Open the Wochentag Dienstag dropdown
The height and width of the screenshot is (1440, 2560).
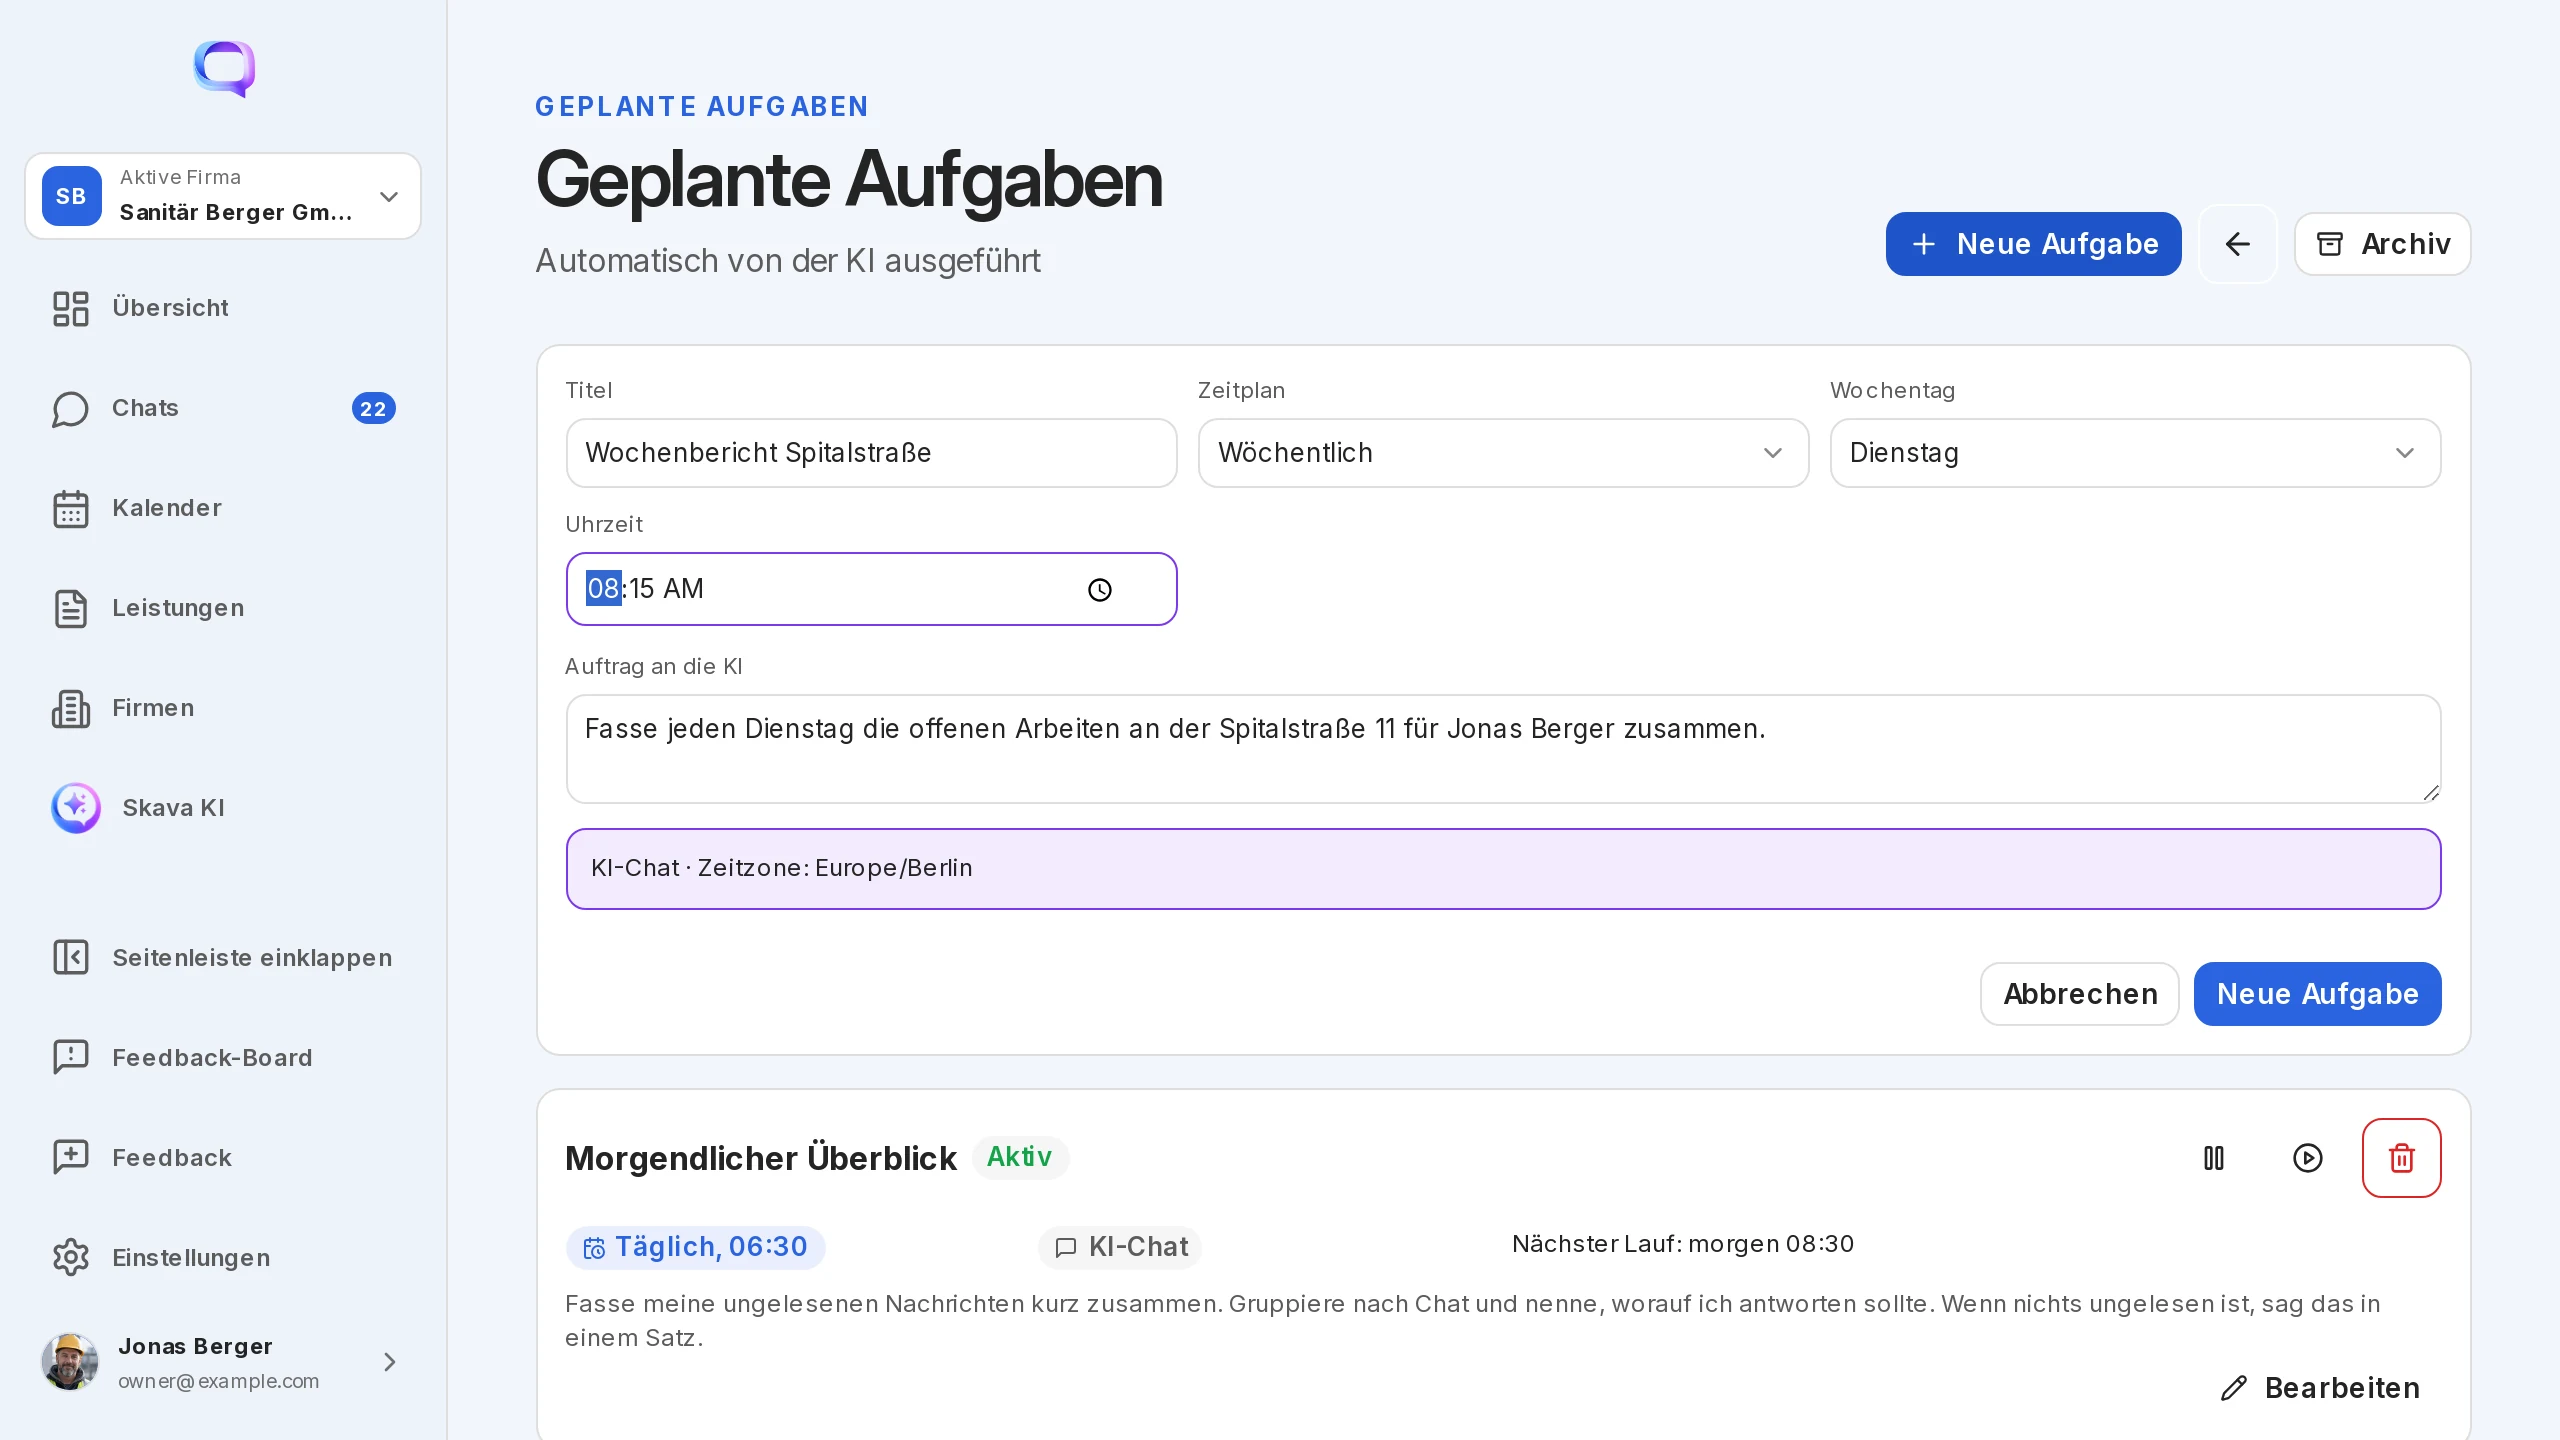[2135, 453]
